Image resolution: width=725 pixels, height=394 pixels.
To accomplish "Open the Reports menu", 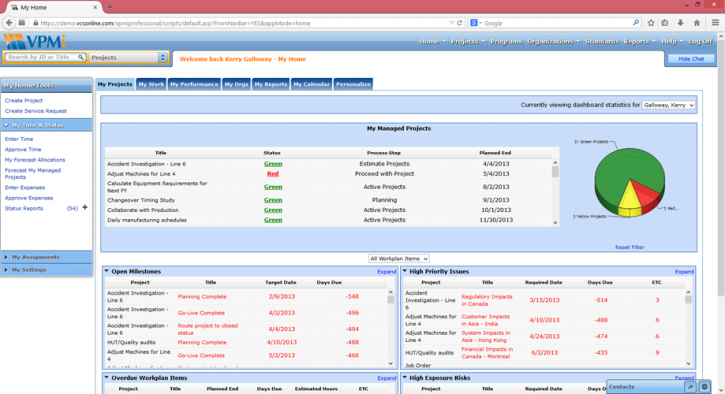I will tap(639, 42).
